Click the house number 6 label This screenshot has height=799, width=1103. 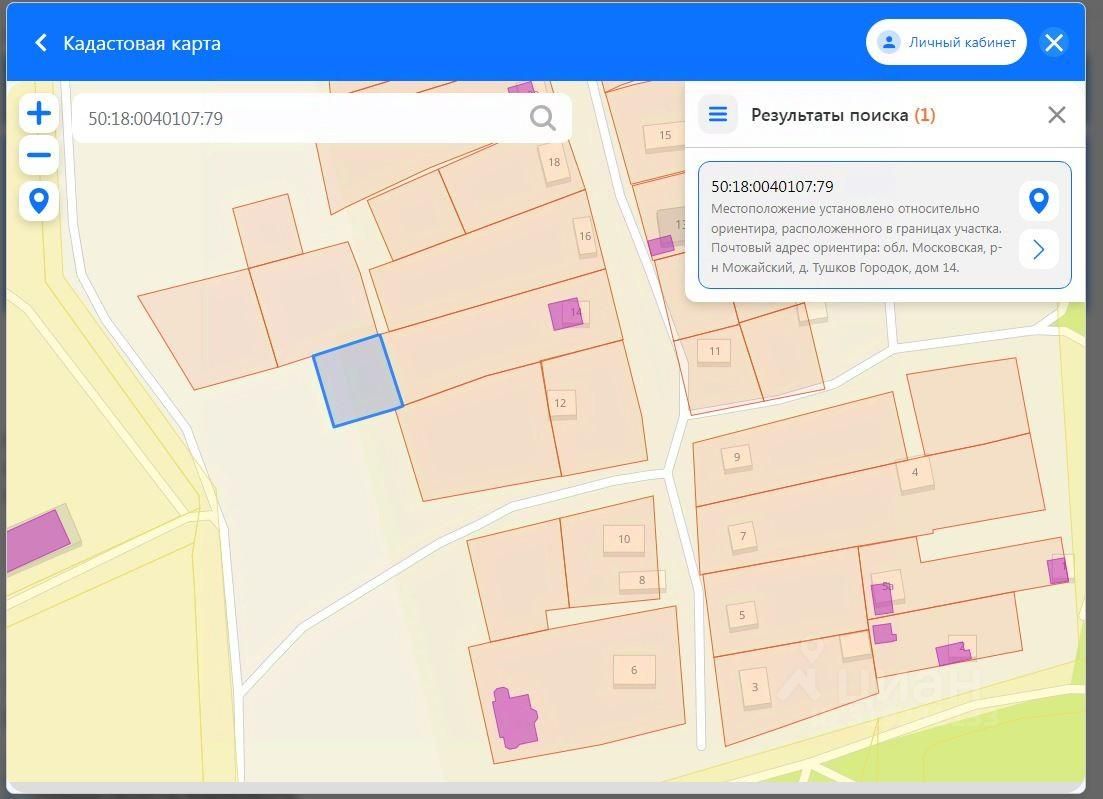(x=634, y=670)
